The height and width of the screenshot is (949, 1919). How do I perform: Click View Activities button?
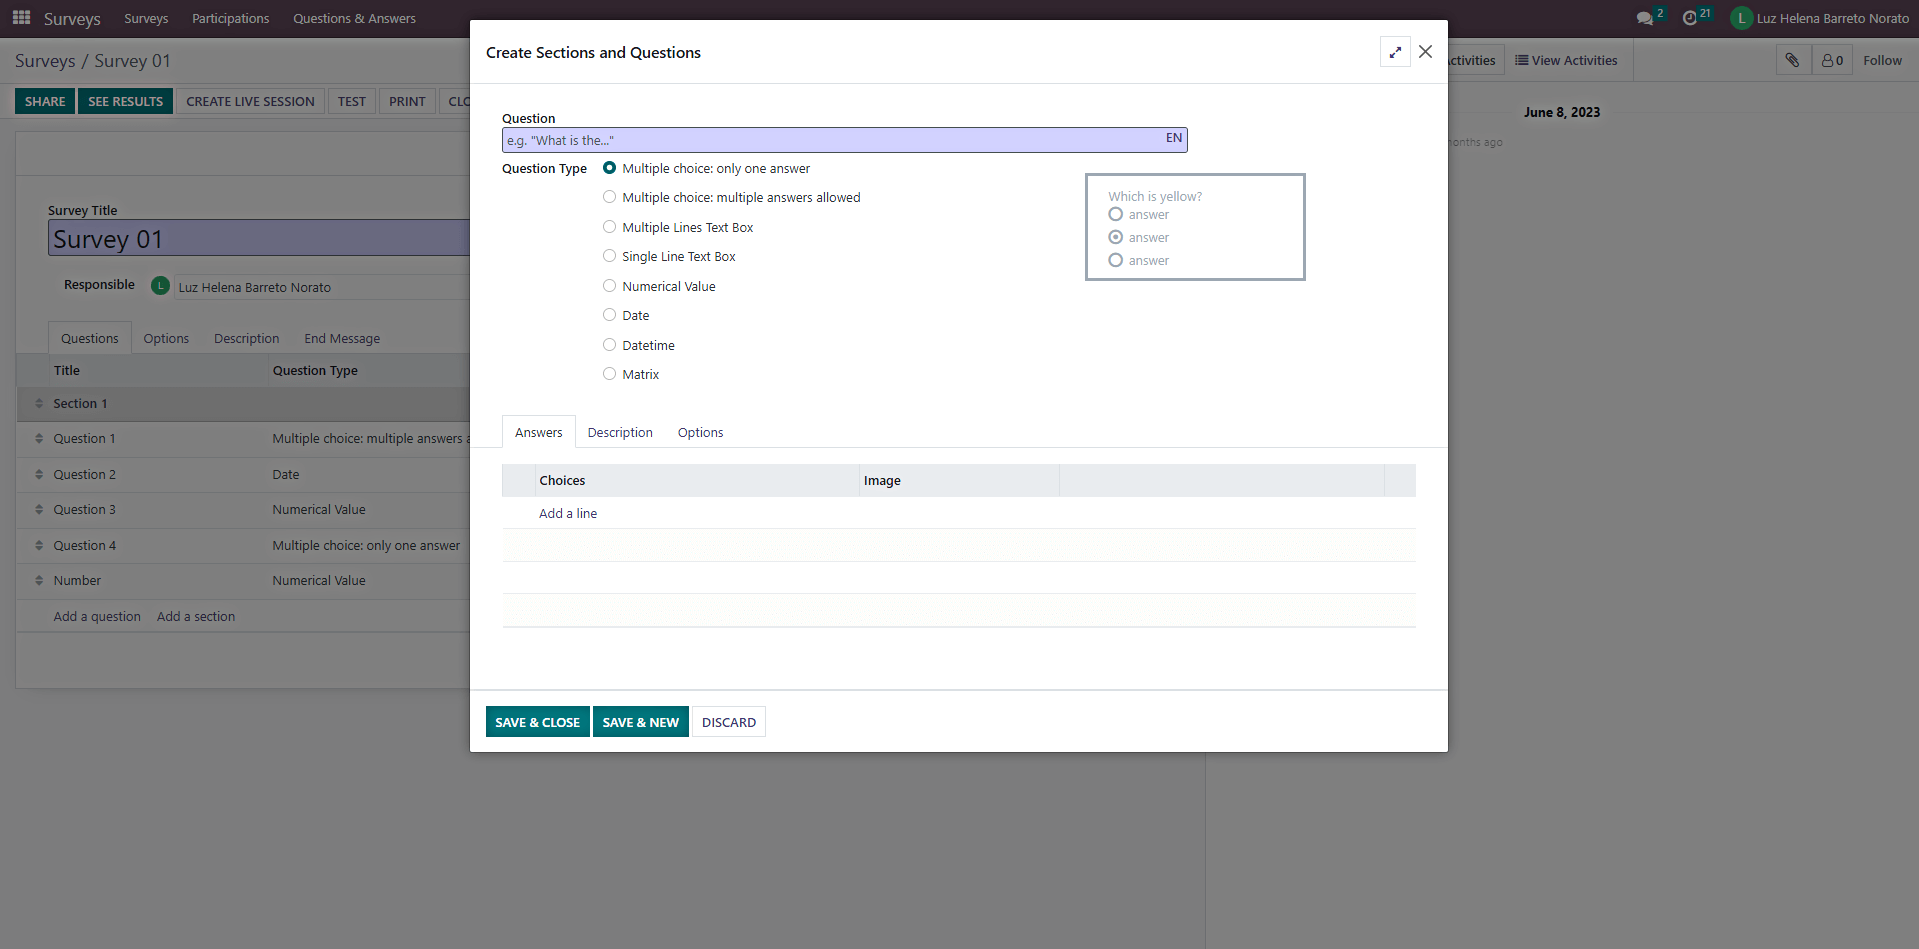pyautogui.click(x=1566, y=60)
